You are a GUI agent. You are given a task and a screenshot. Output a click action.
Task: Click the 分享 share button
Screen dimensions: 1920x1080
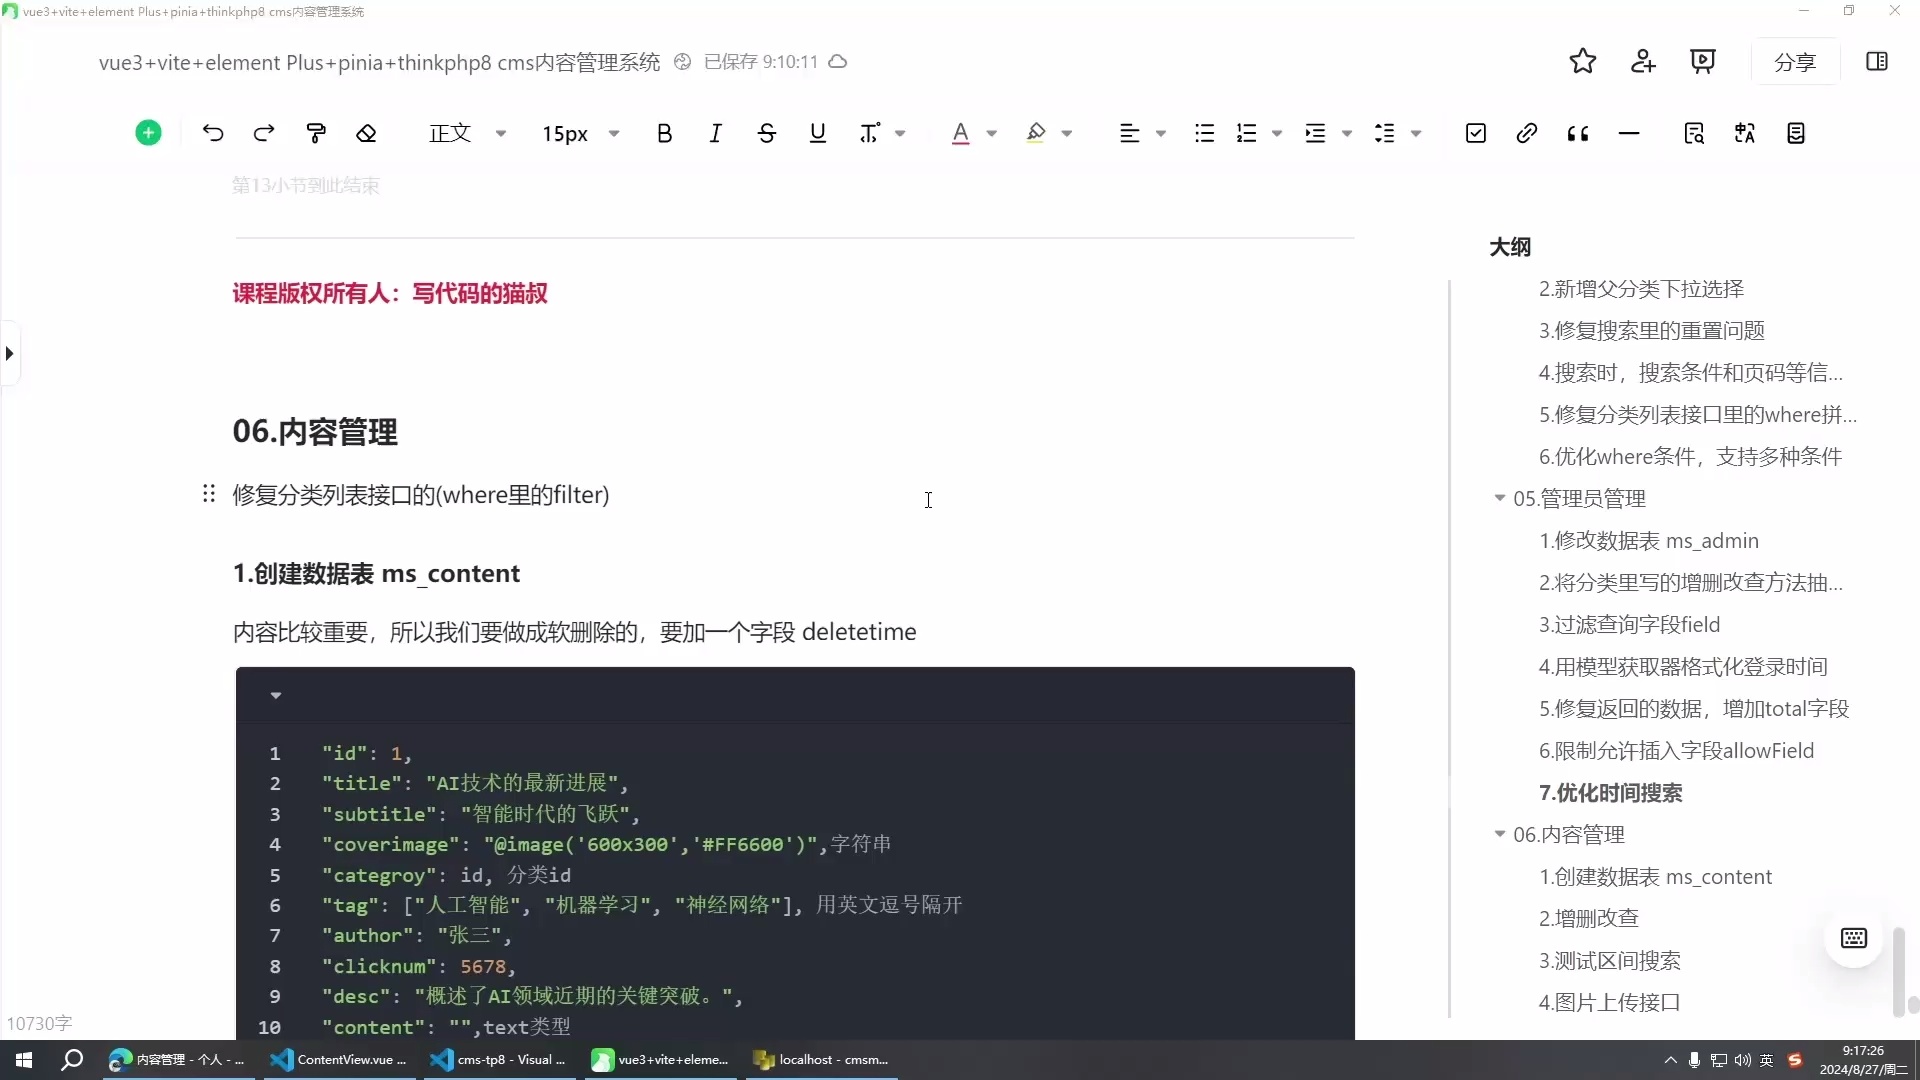1795,61
